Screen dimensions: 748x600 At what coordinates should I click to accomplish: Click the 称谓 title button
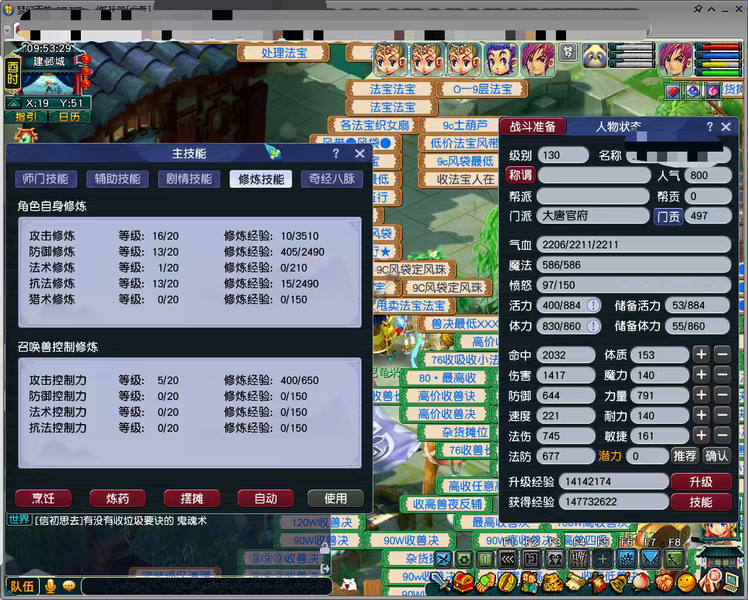click(x=520, y=175)
